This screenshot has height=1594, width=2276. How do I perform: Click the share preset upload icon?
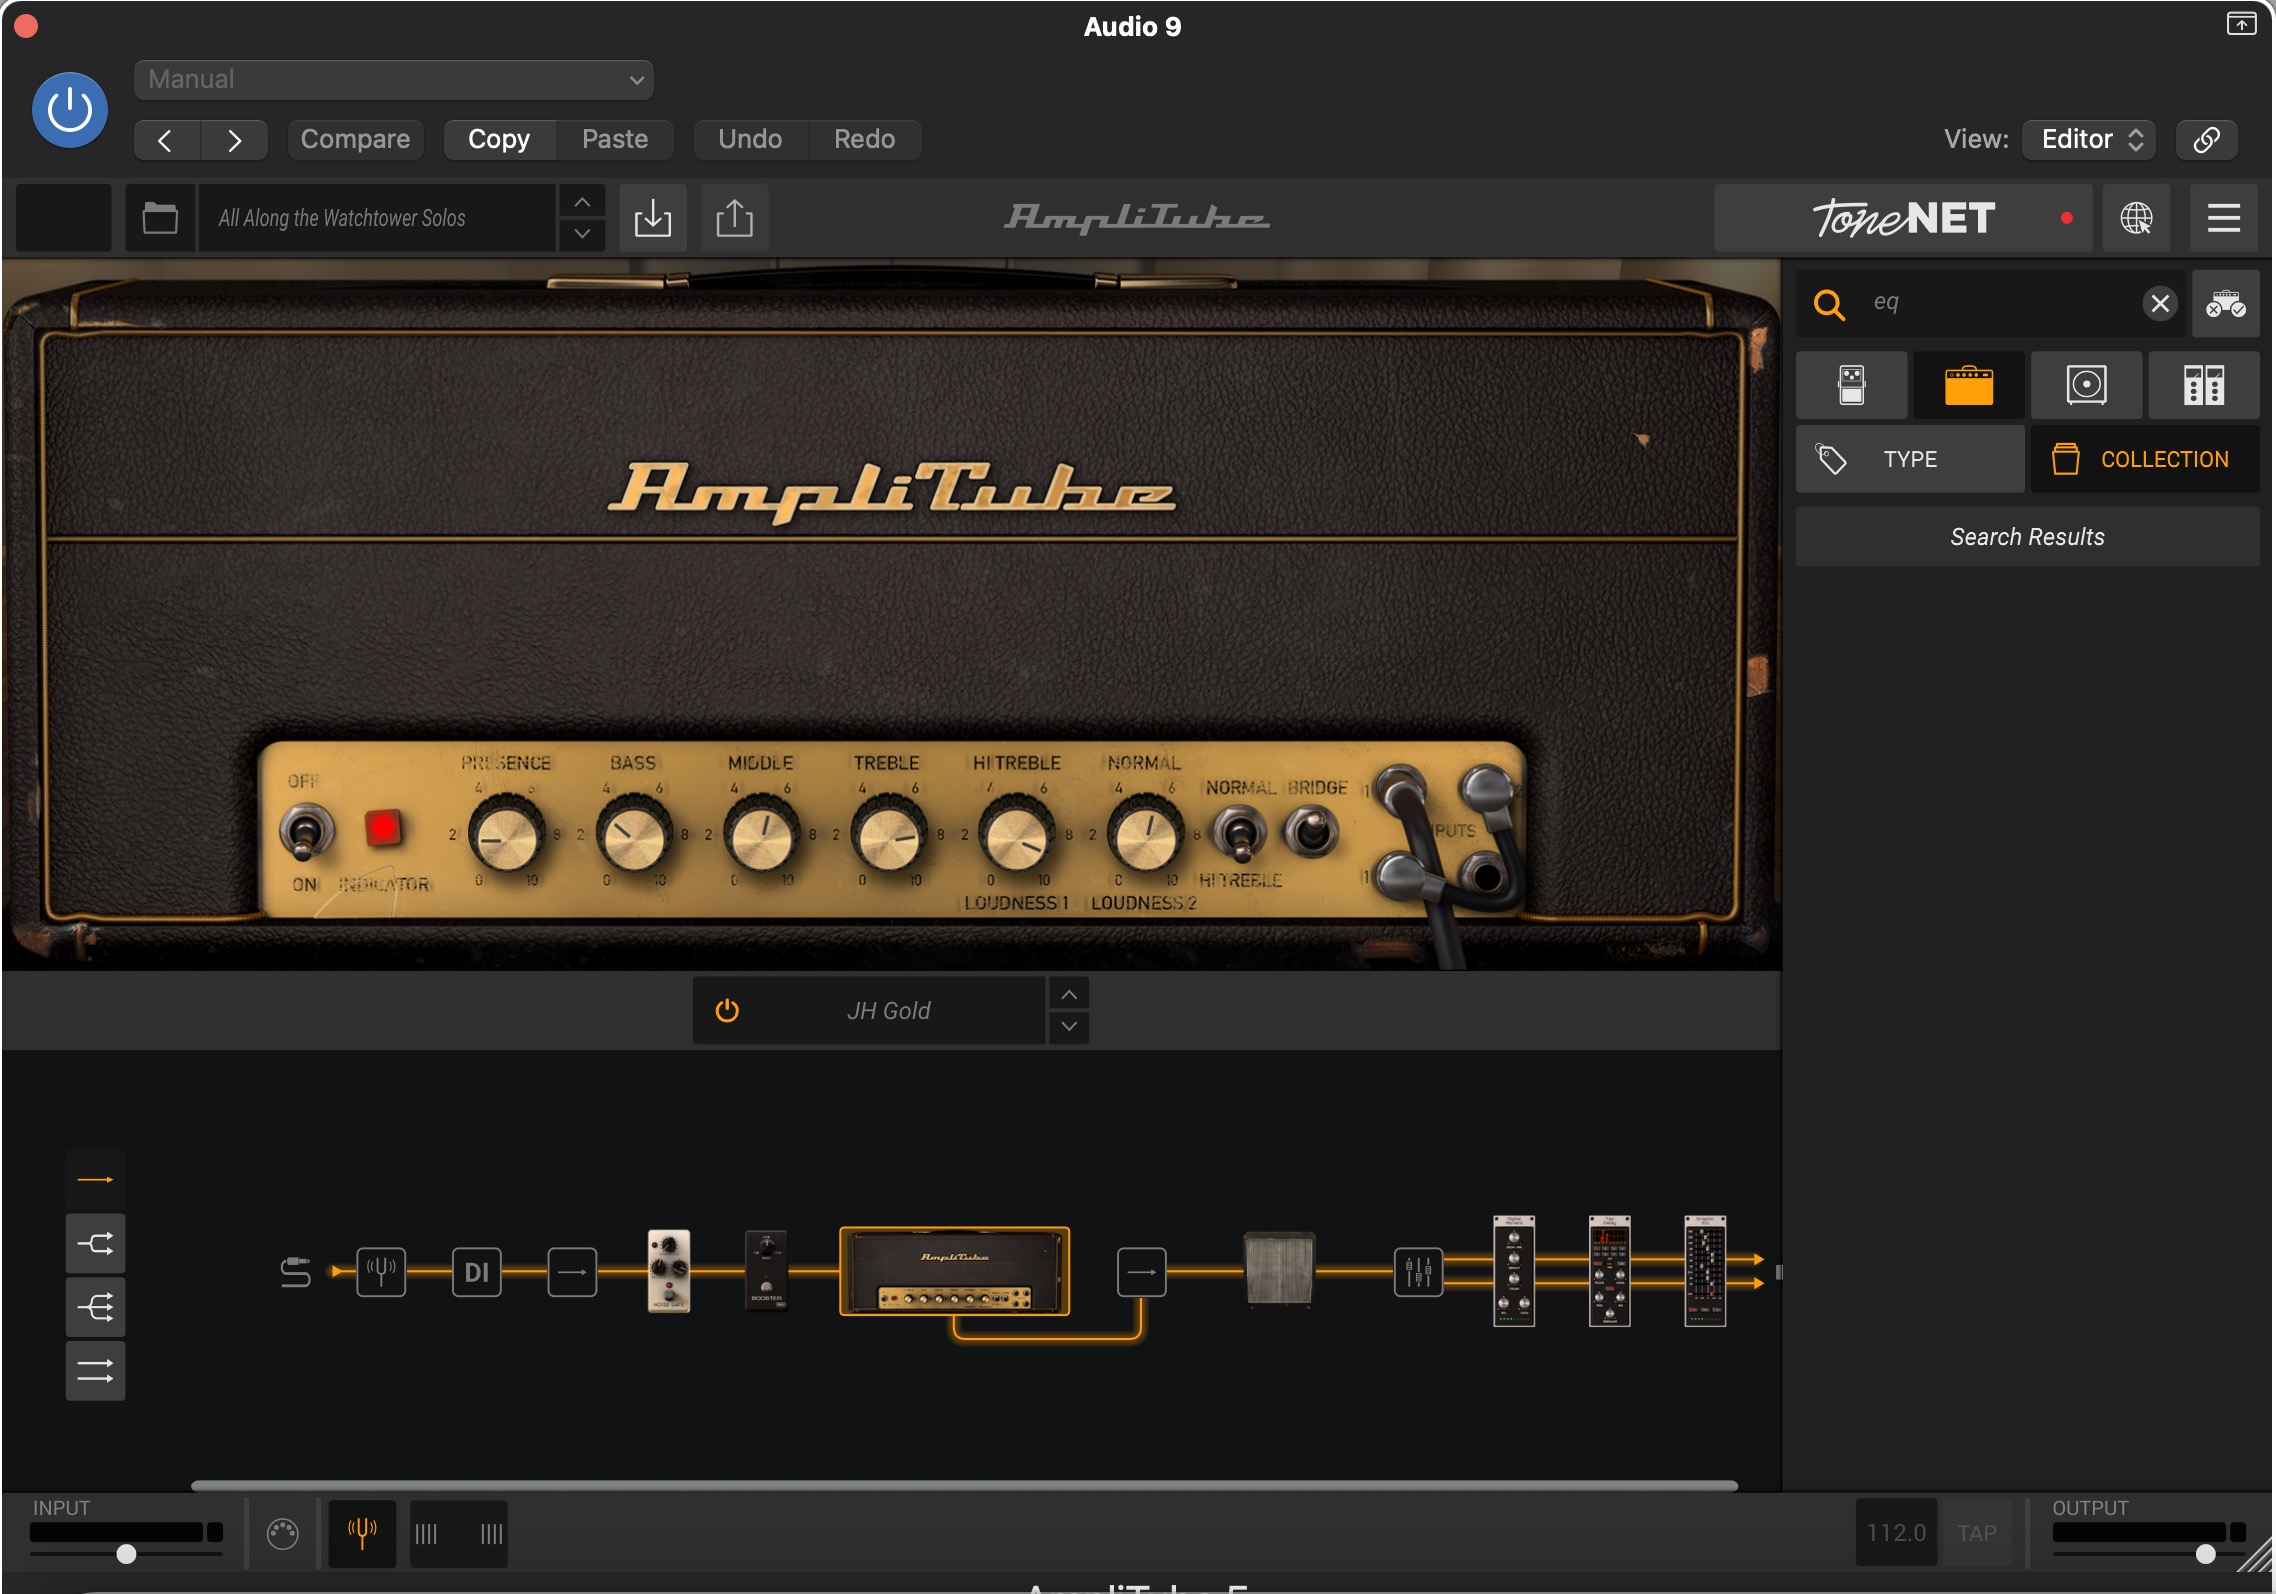coord(734,218)
